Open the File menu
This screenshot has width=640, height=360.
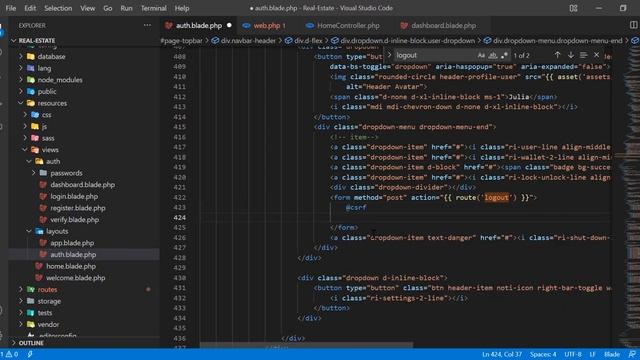[11, 8]
